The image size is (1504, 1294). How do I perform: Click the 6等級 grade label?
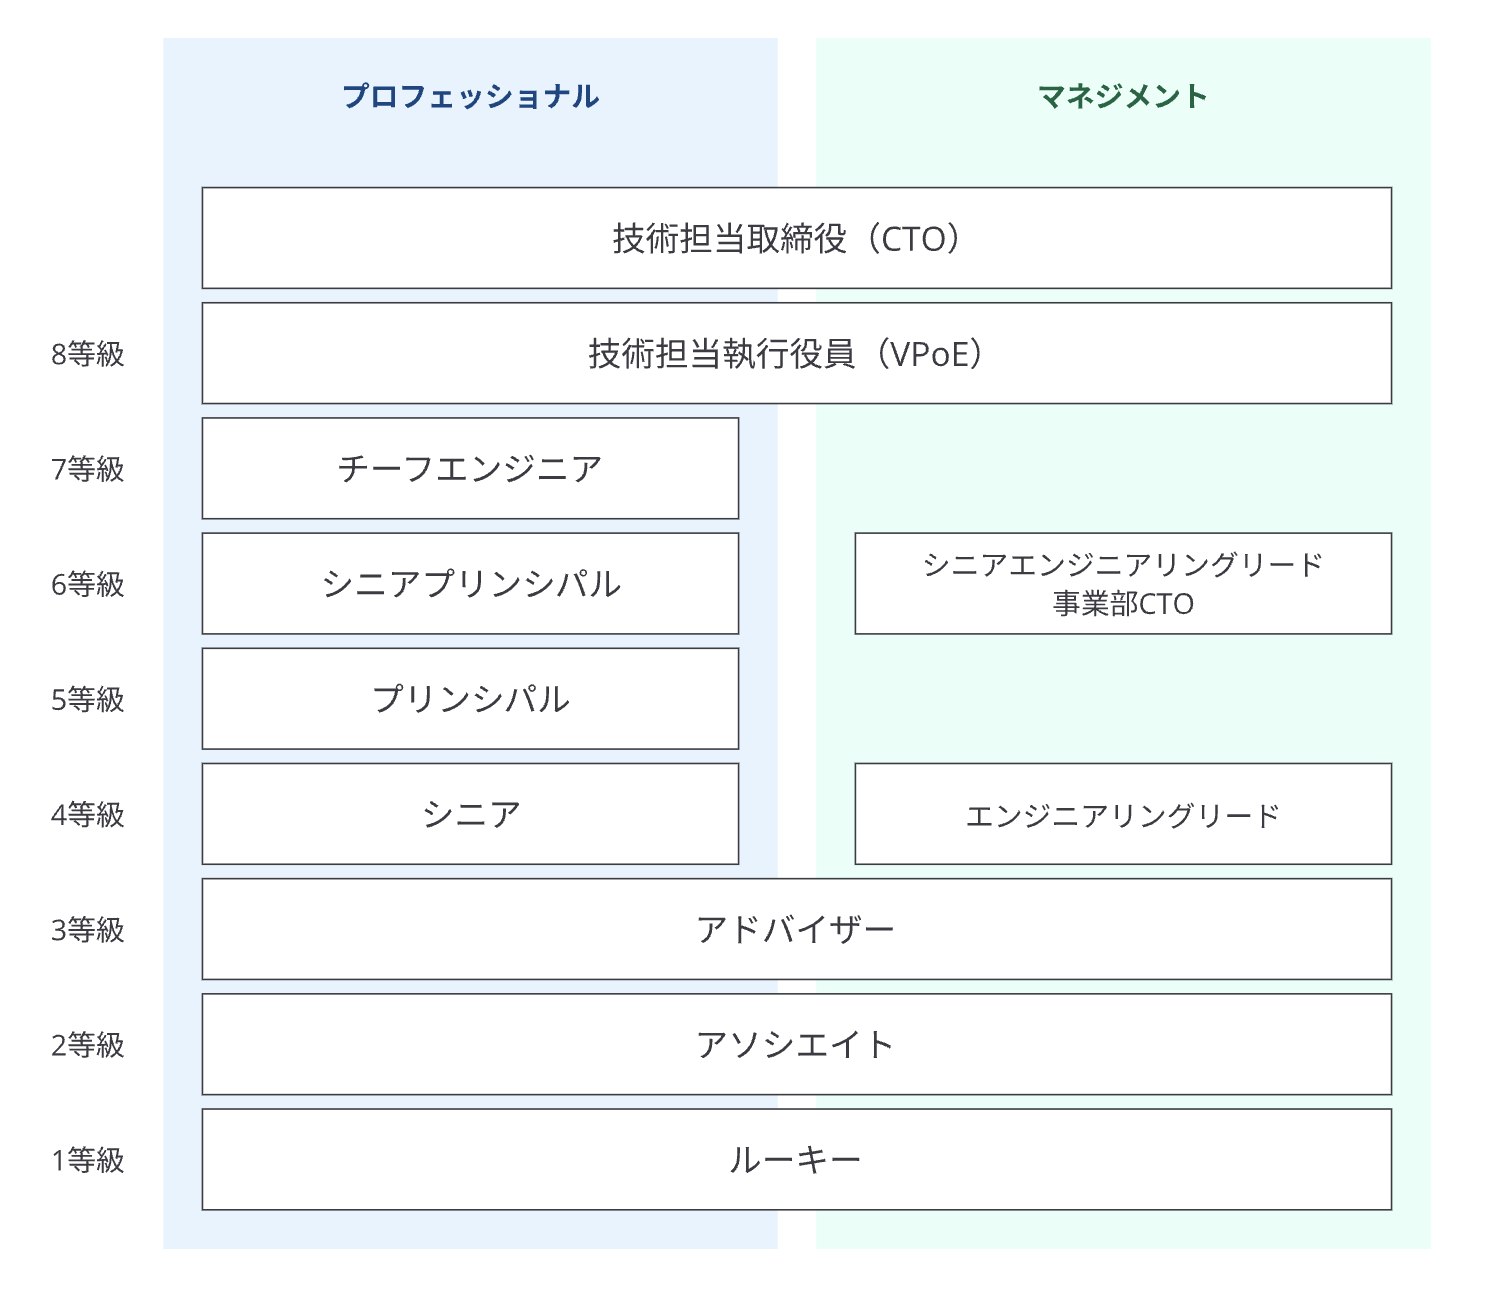point(88,584)
